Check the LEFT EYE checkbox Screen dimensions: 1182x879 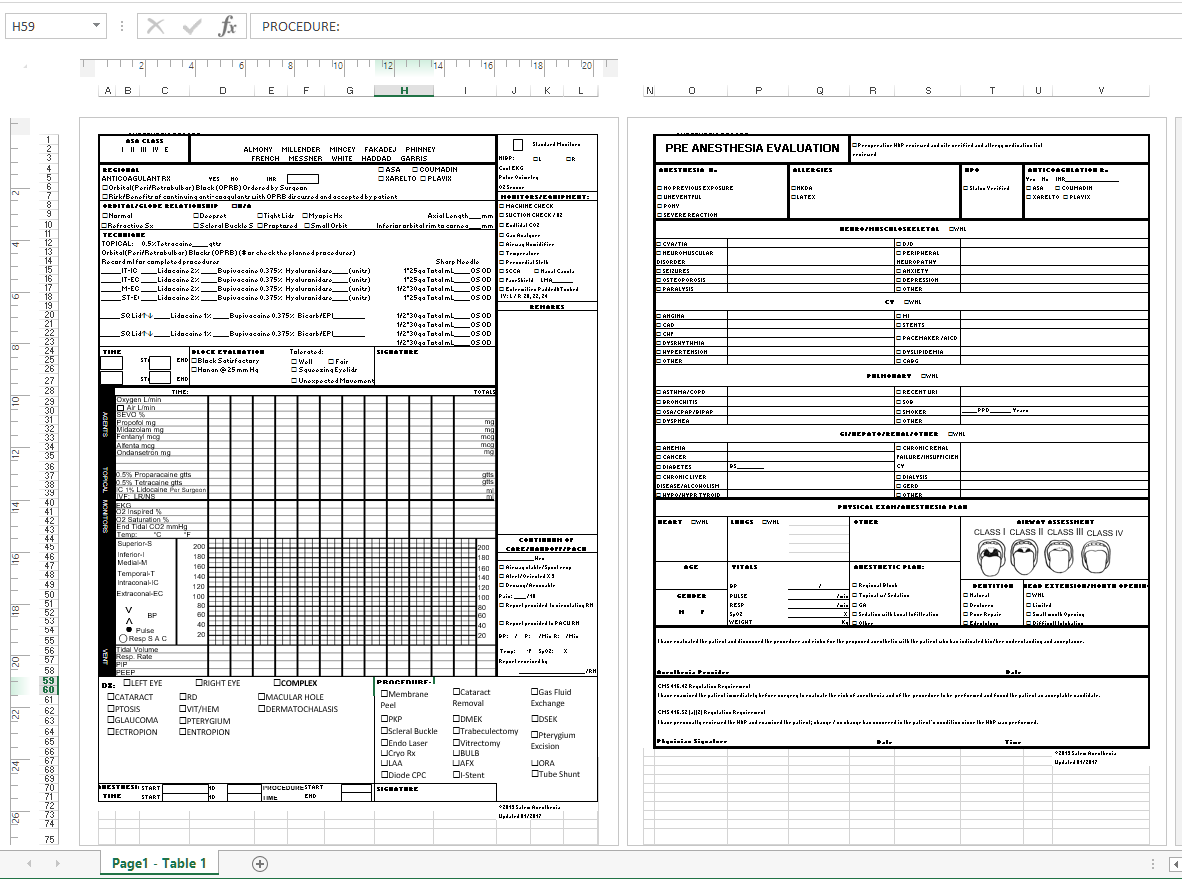(127, 682)
